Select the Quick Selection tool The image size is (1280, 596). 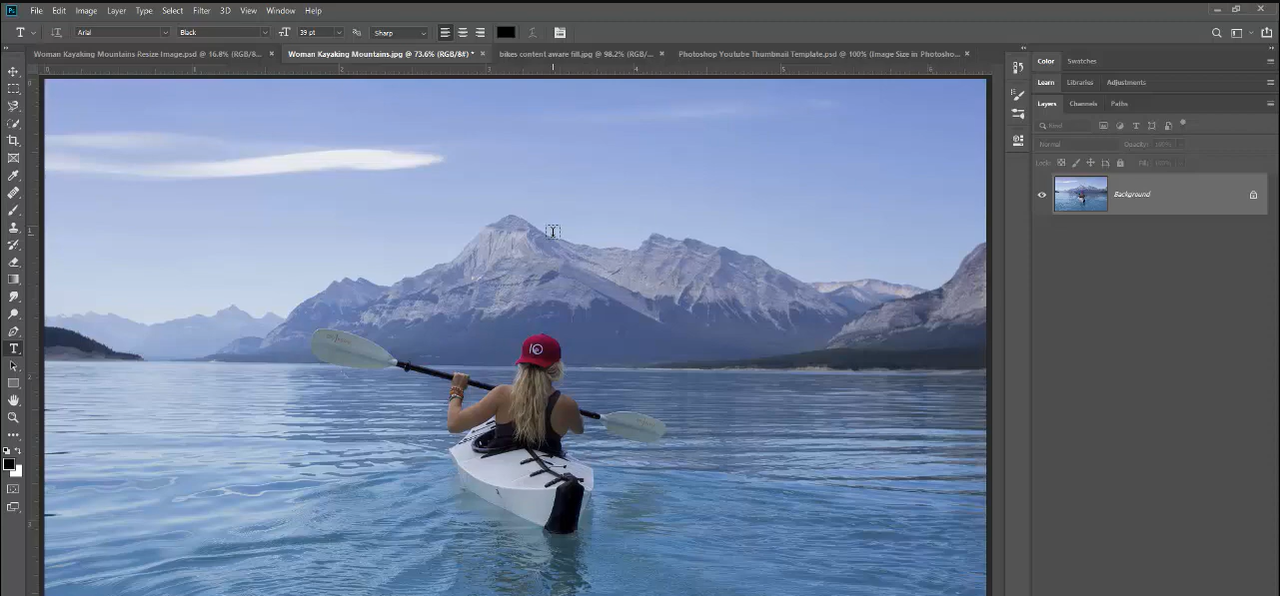(13, 123)
